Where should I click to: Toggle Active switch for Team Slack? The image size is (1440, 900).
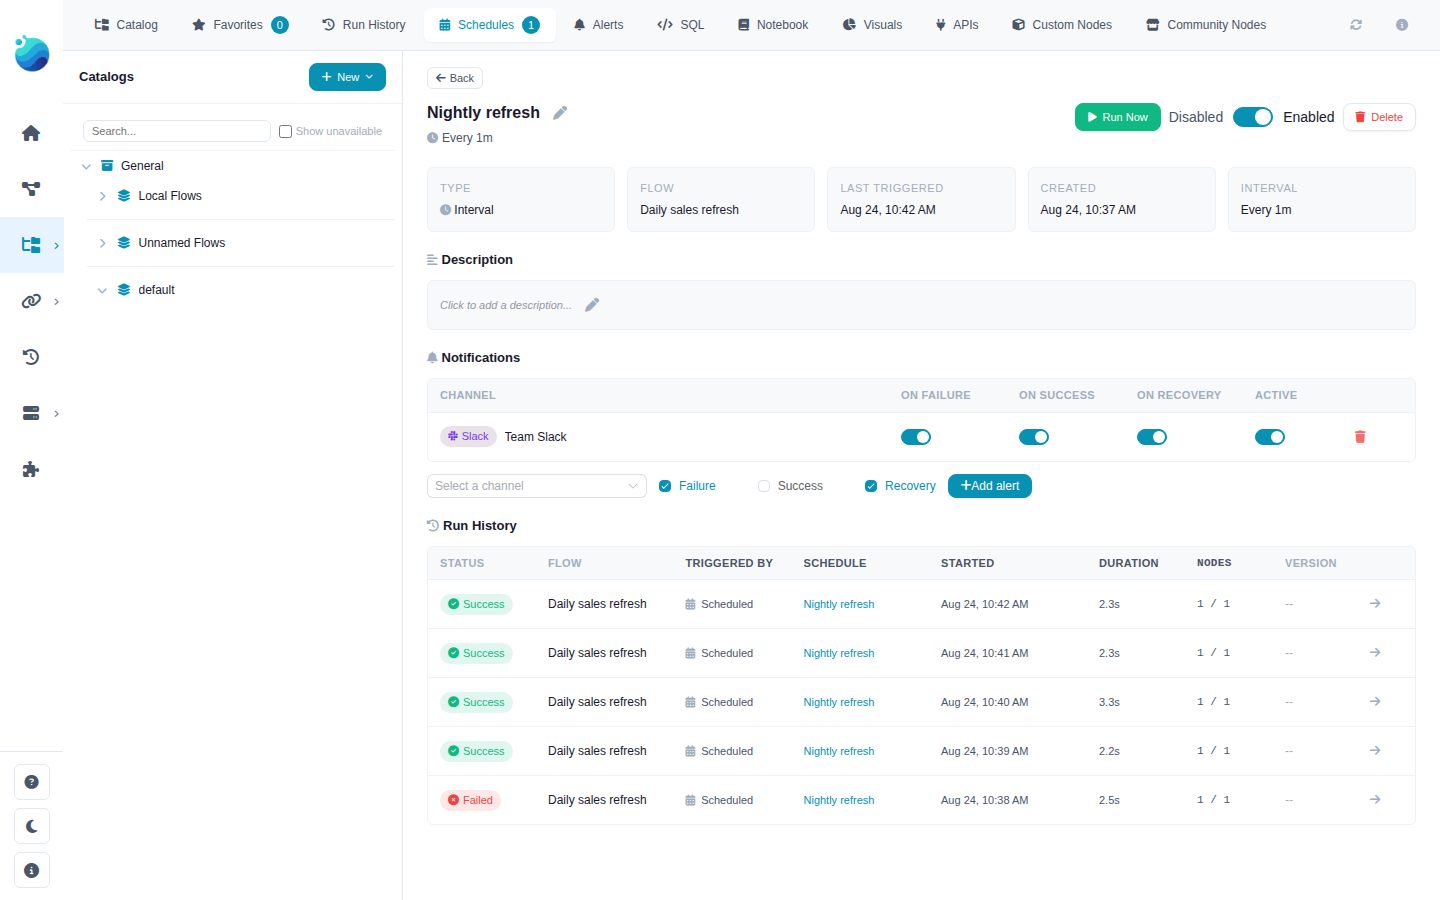coord(1270,437)
